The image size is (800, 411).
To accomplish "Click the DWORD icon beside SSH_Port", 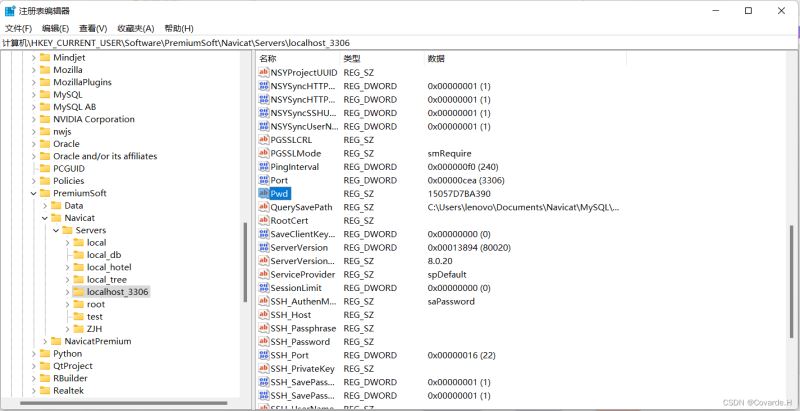I will point(264,355).
